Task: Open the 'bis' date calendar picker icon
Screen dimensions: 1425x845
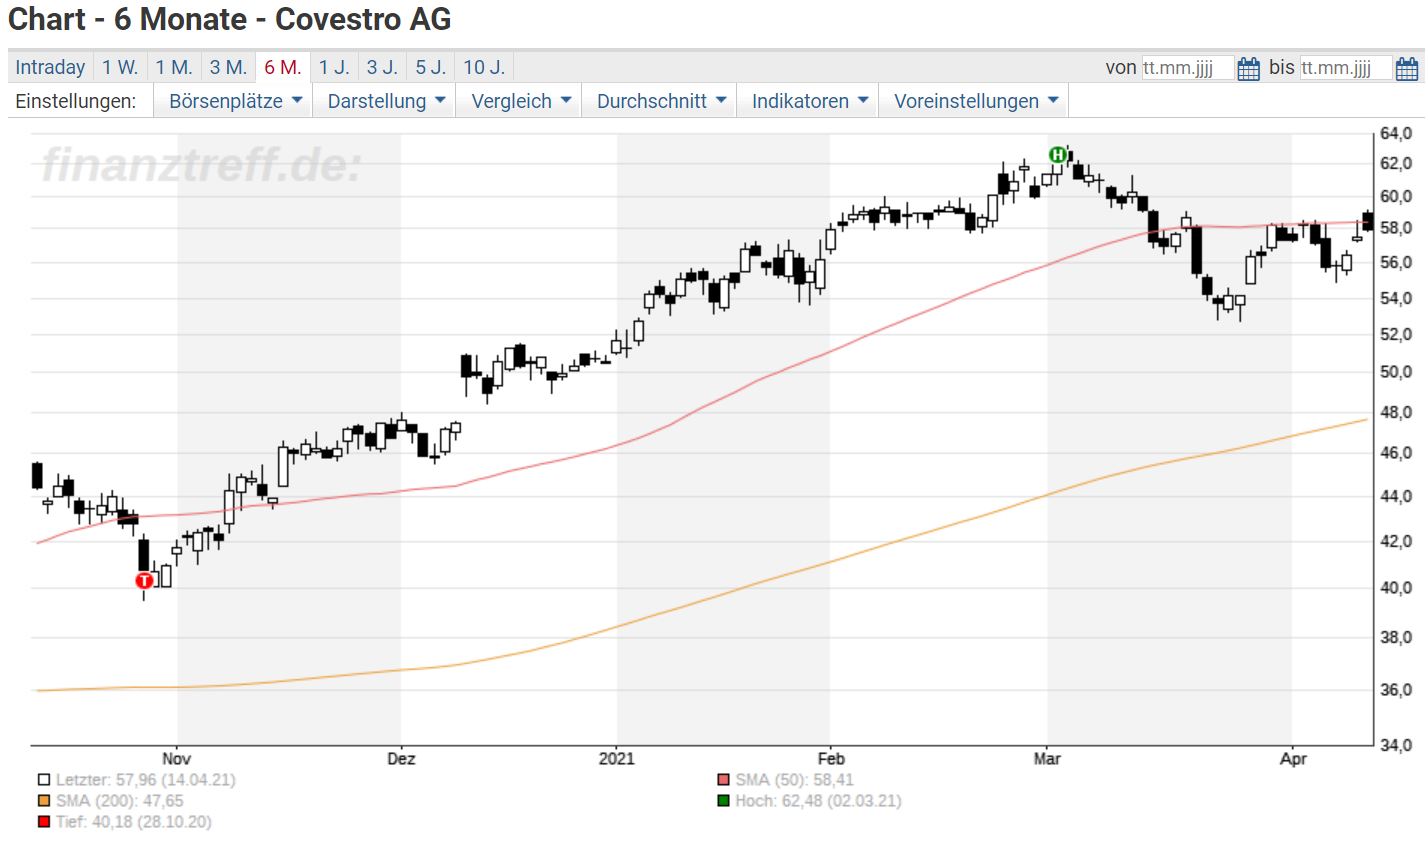Action: tap(1407, 68)
